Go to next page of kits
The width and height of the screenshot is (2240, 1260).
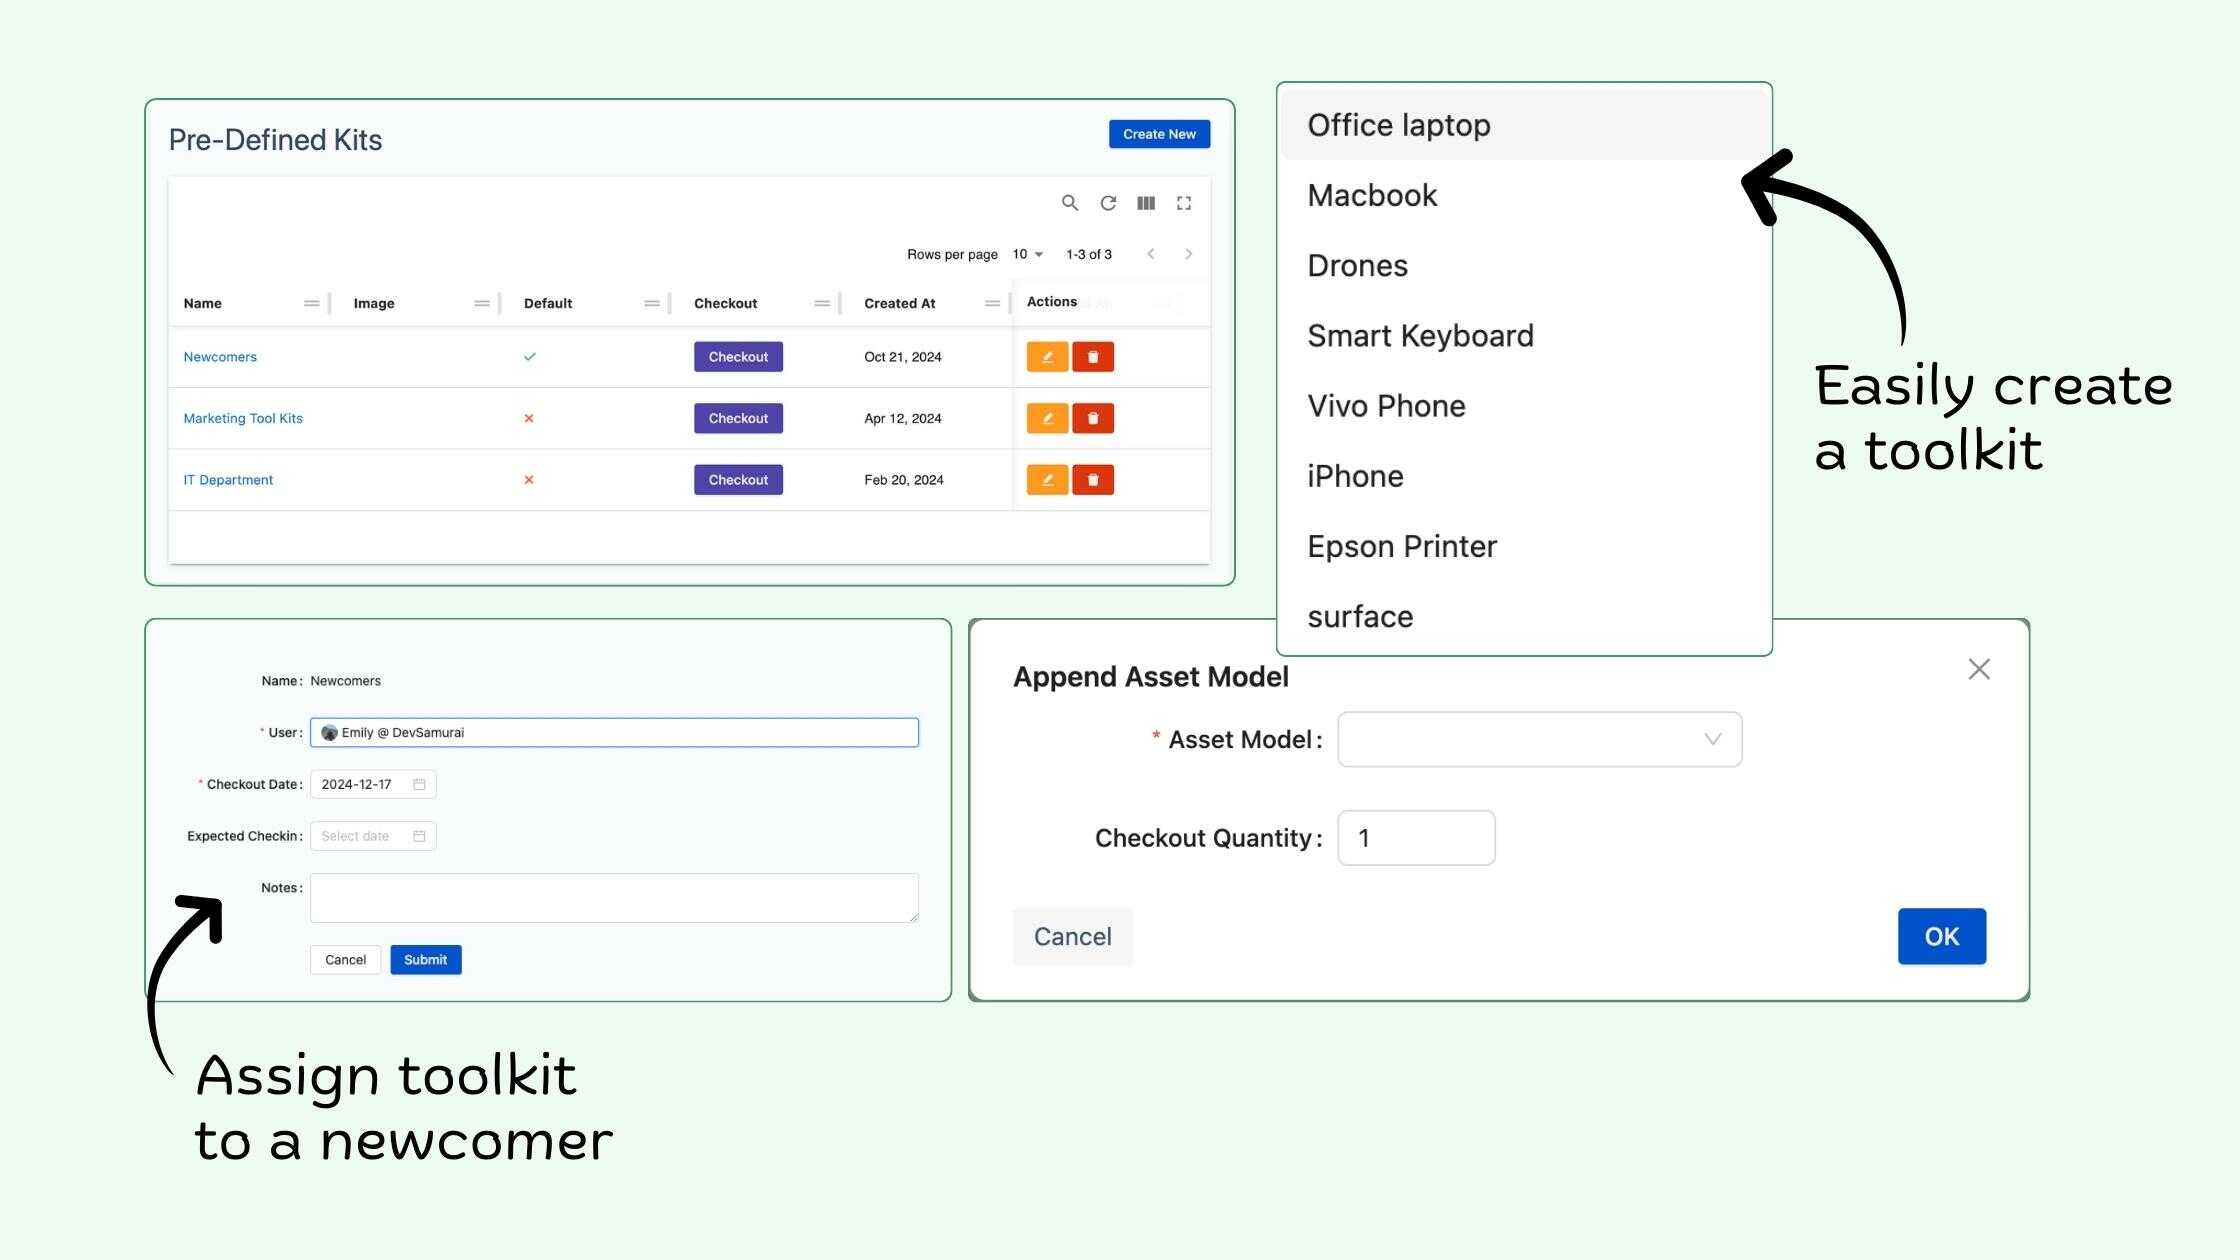(x=1188, y=254)
